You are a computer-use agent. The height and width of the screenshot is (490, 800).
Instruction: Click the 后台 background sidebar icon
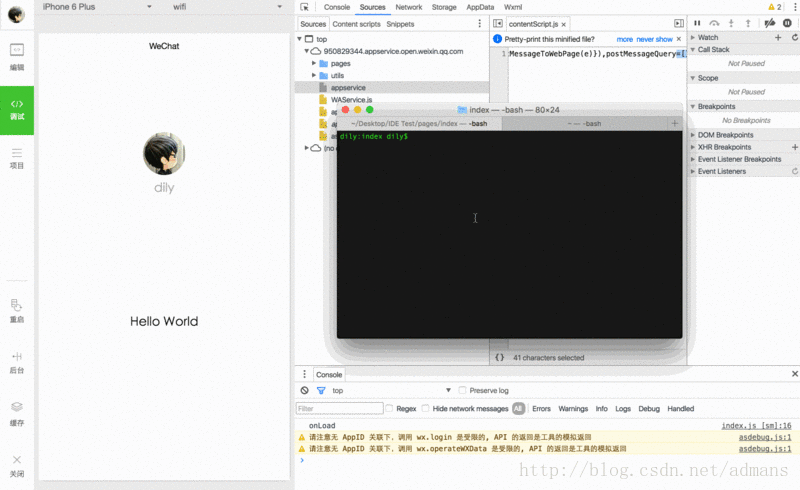click(x=17, y=362)
